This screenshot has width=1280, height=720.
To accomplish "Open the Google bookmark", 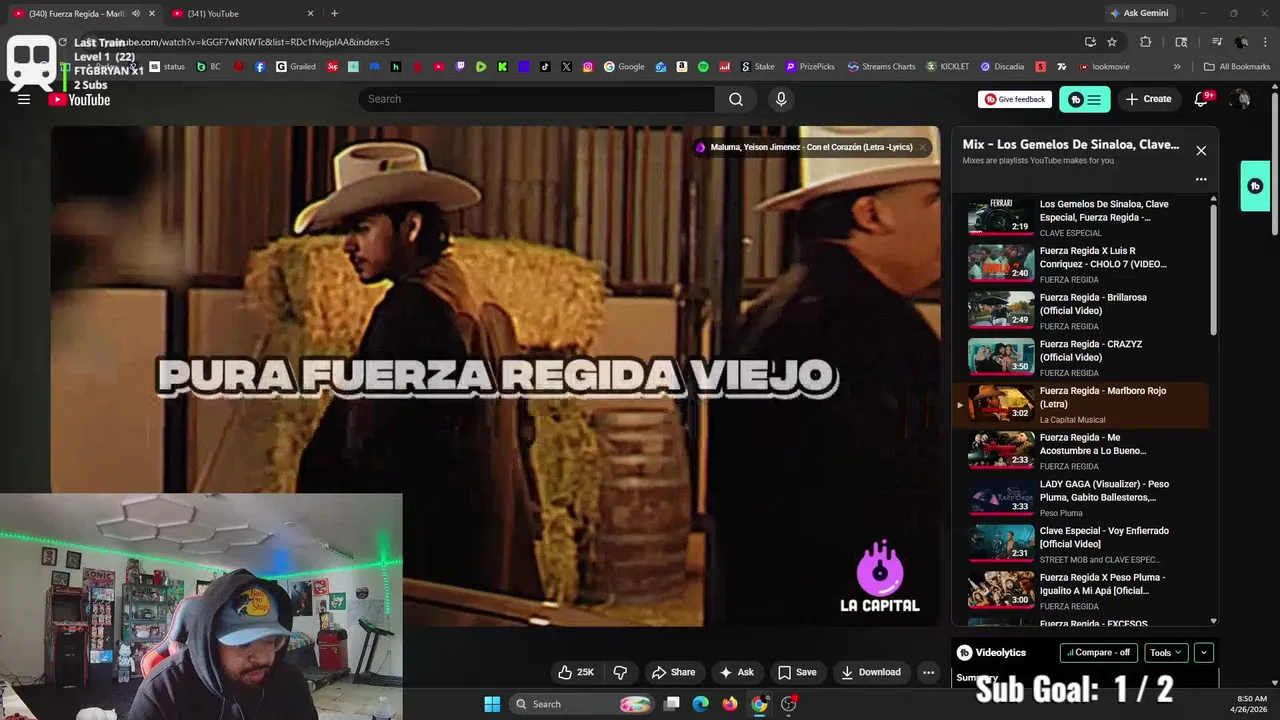I will pos(624,67).
